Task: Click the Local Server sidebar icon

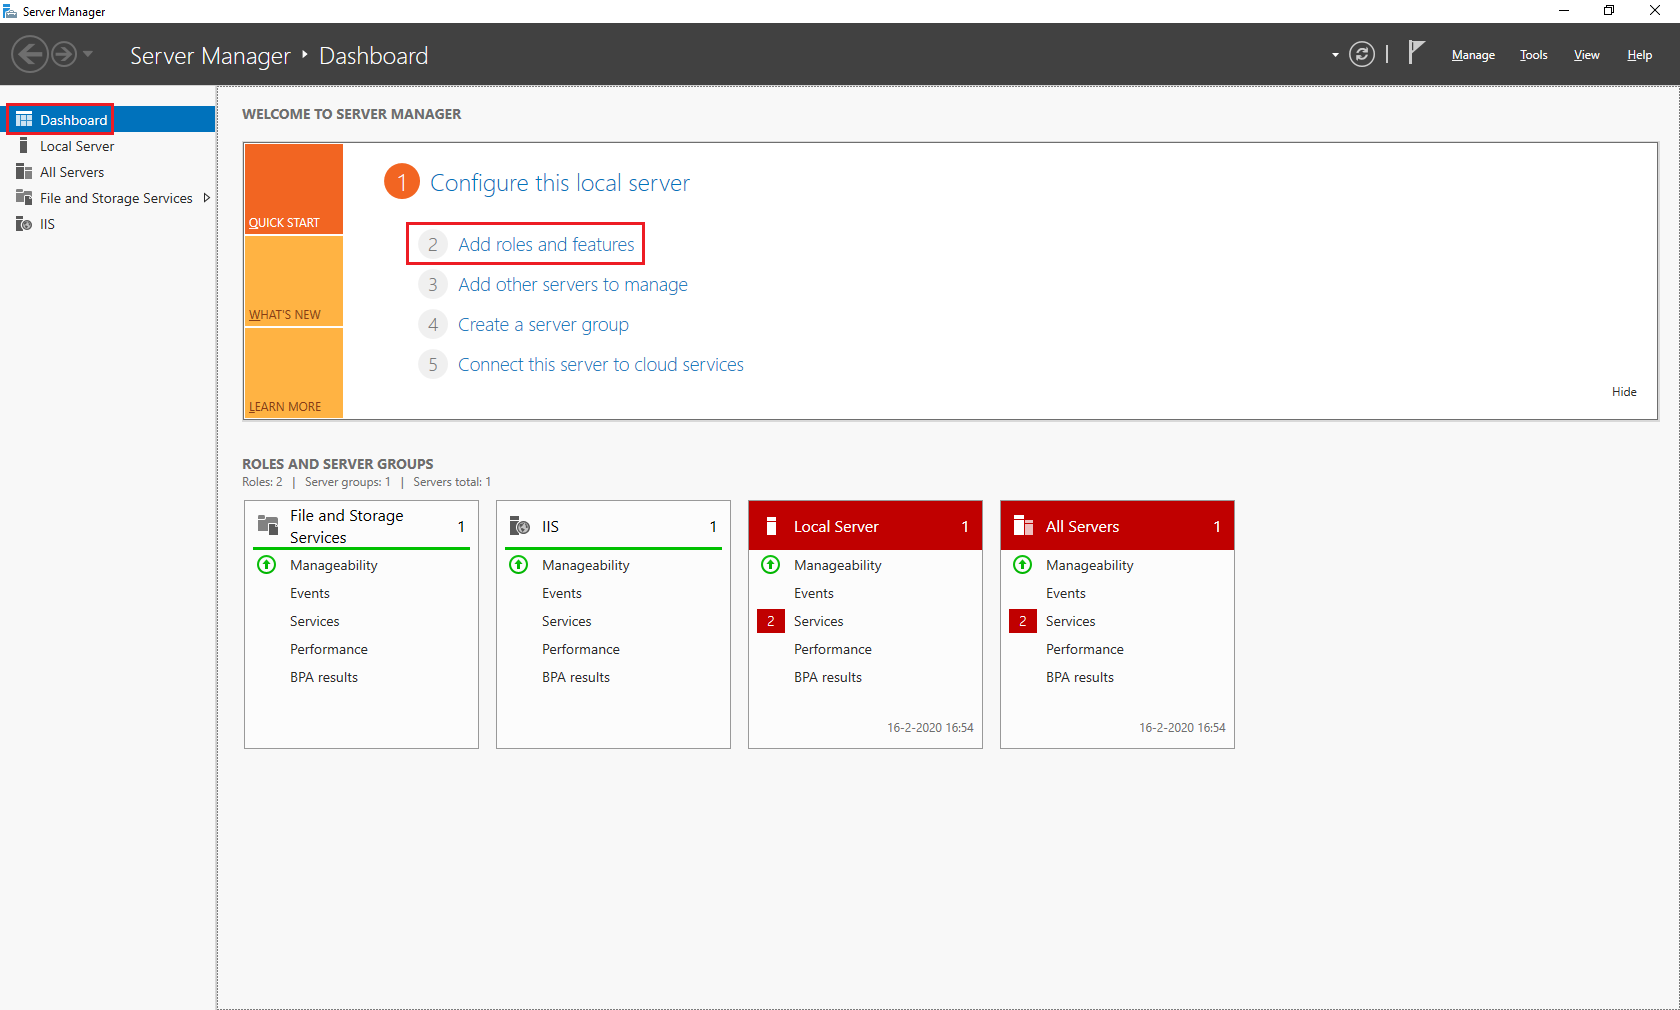Action: pyautogui.click(x=24, y=145)
